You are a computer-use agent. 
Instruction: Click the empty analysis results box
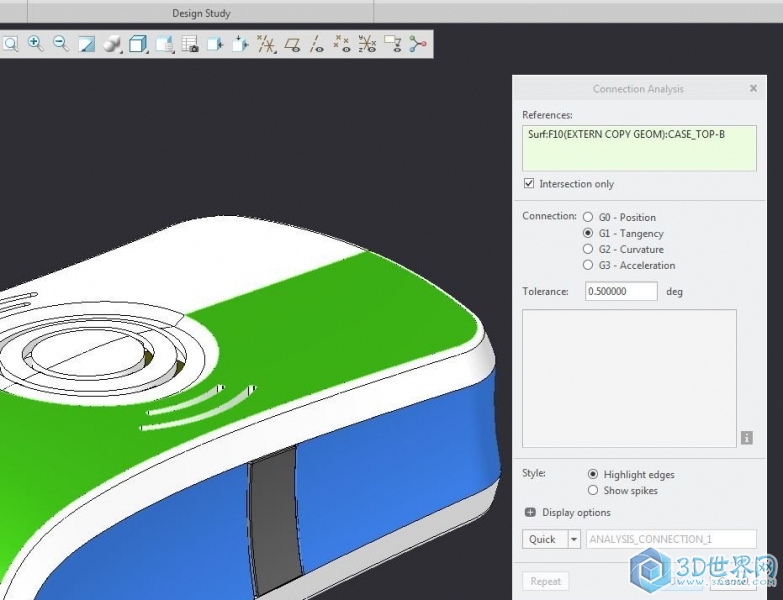(x=629, y=378)
